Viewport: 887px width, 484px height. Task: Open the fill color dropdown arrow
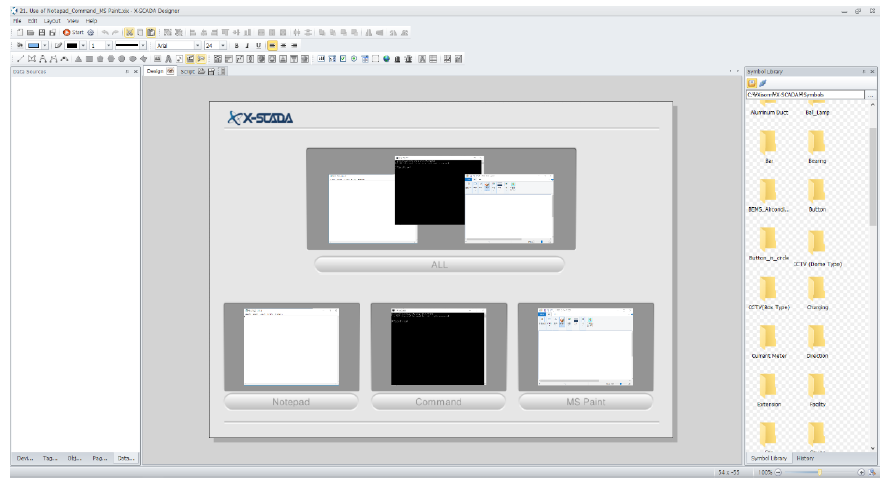[45, 46]
